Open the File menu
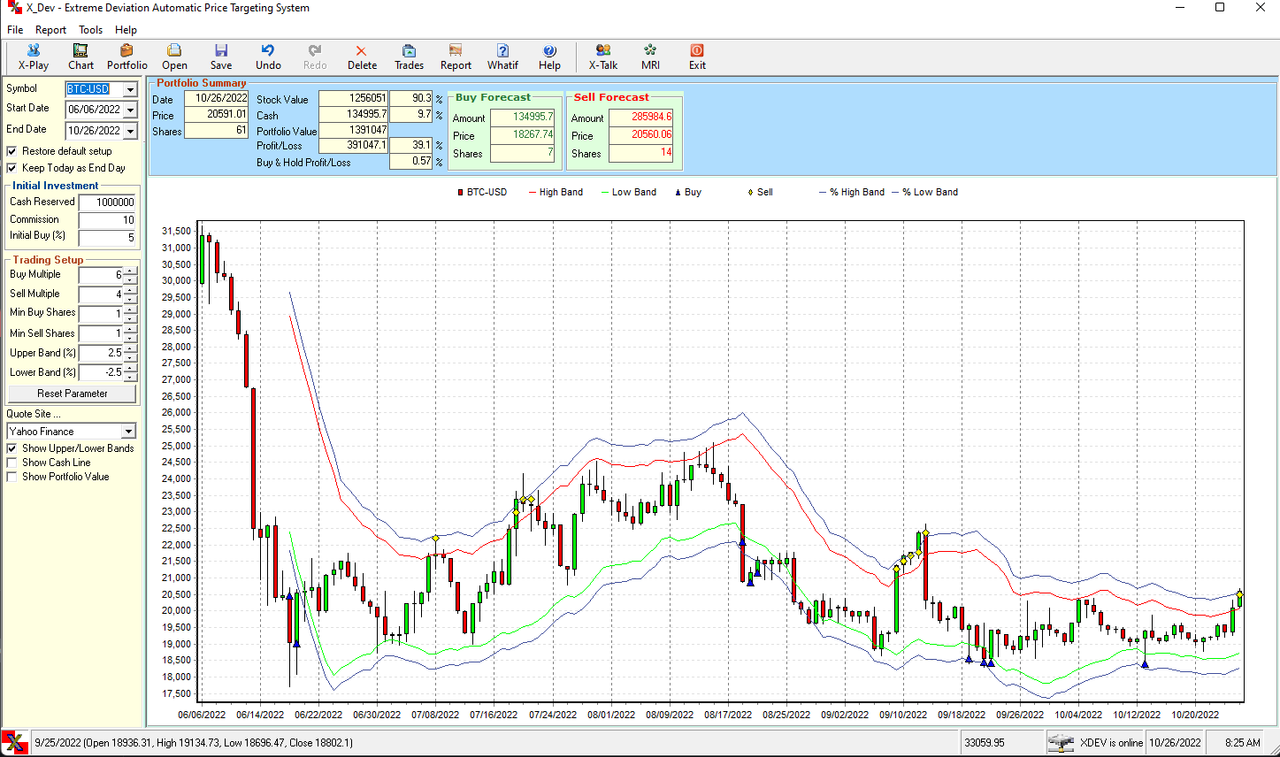 [x=15, y=30]
